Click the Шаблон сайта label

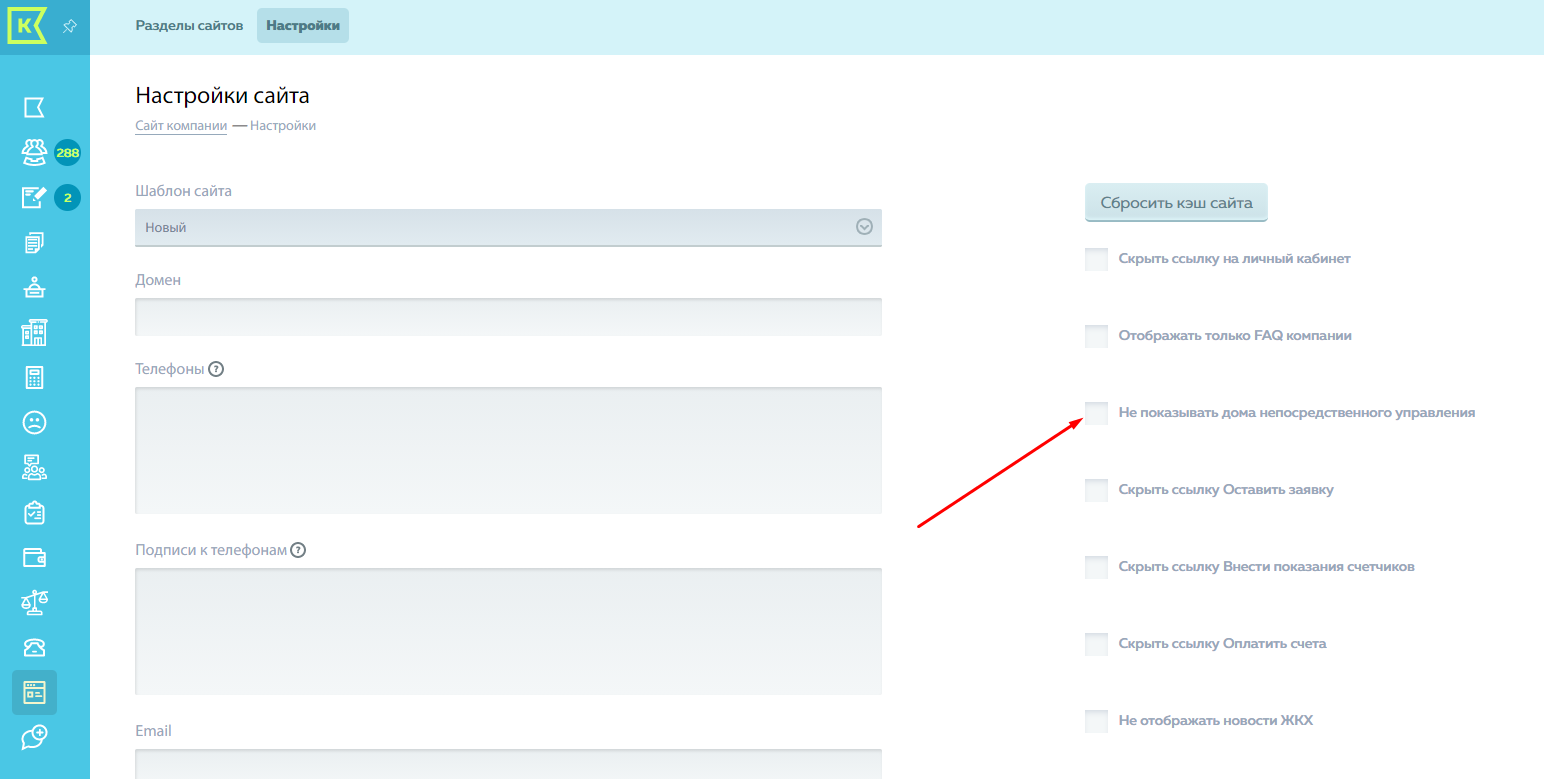pos(183,190)
